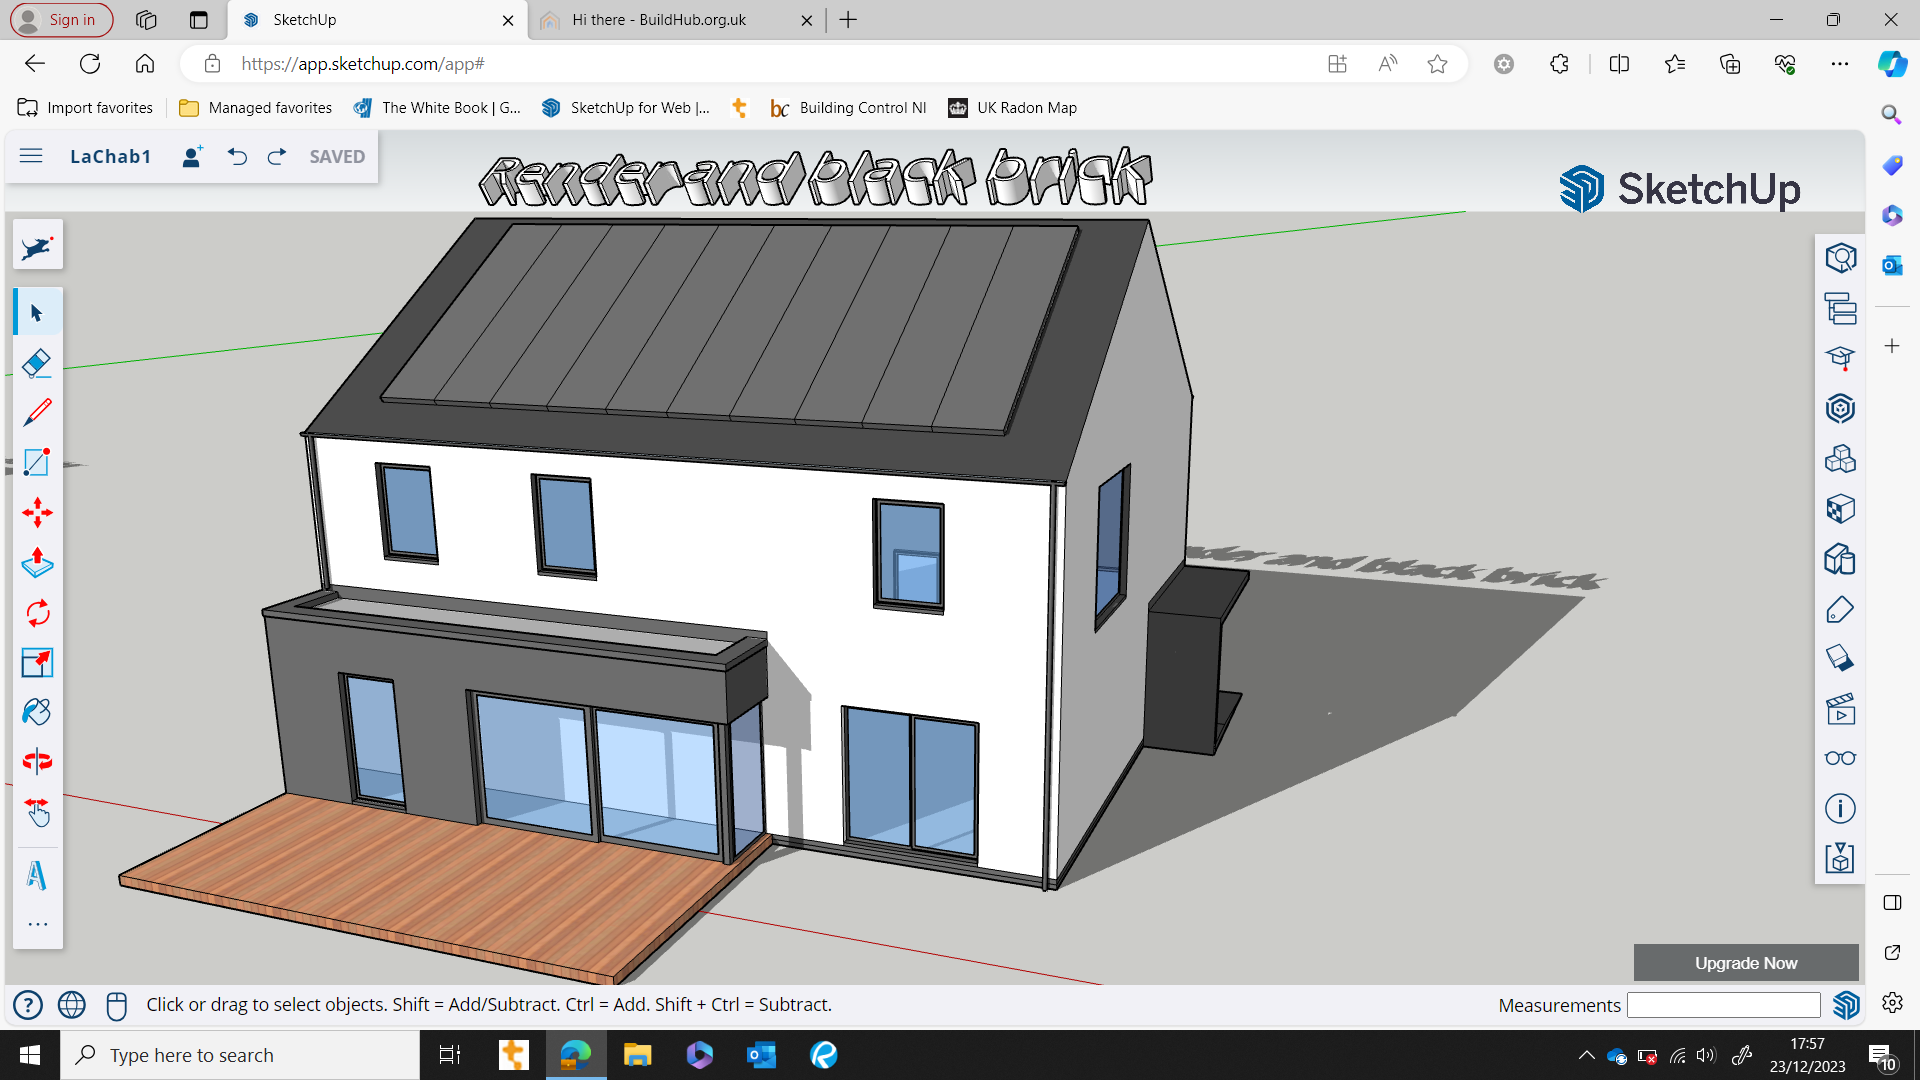Select the Eraser tool
1920x1080 pixels.
(x=37, y=363)
